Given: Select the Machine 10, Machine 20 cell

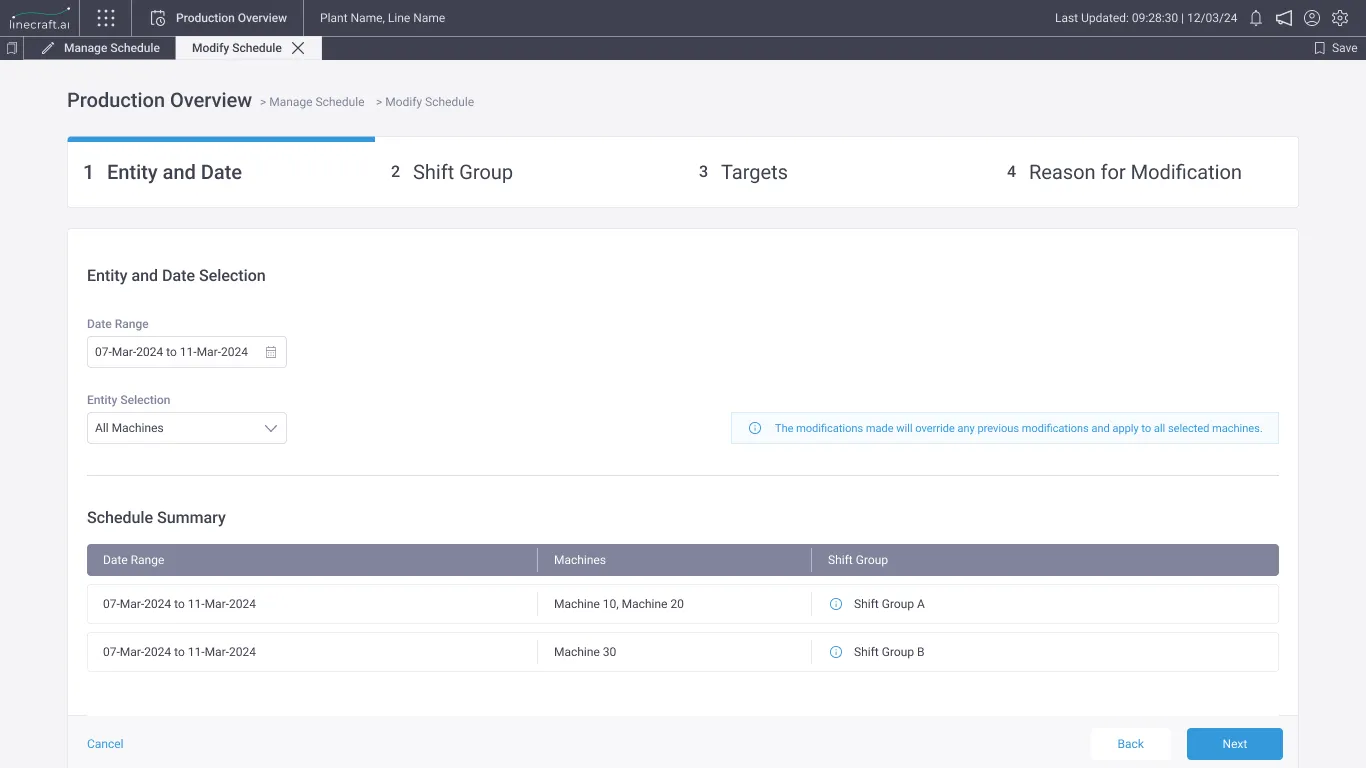Looking at the screenshot, I should (619, 604).
